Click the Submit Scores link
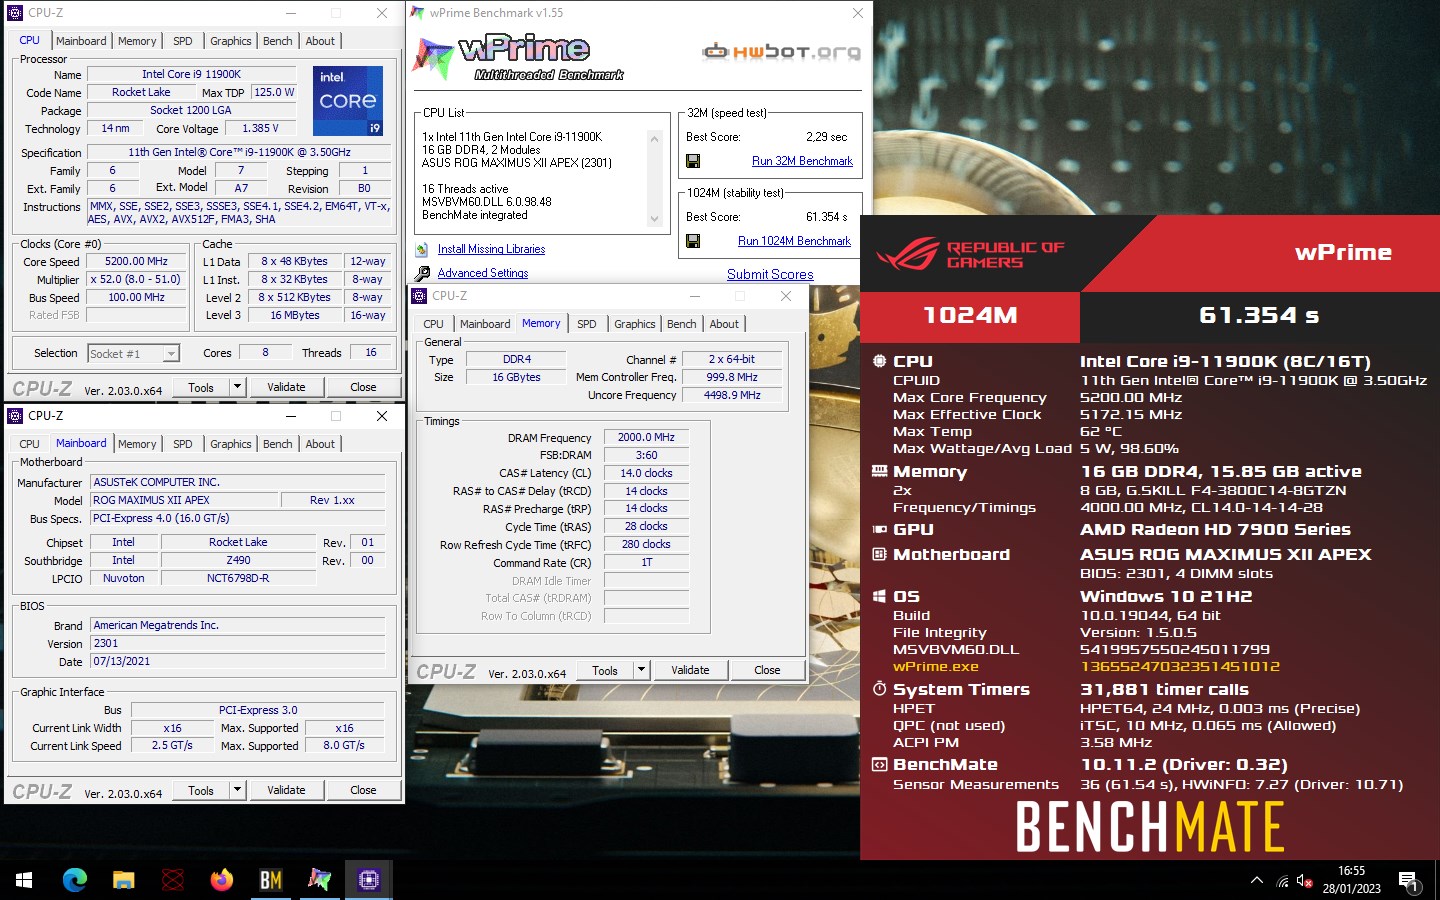Viewport: 1440px width, 900px height. pyautogui.click(x=770, y=274)
